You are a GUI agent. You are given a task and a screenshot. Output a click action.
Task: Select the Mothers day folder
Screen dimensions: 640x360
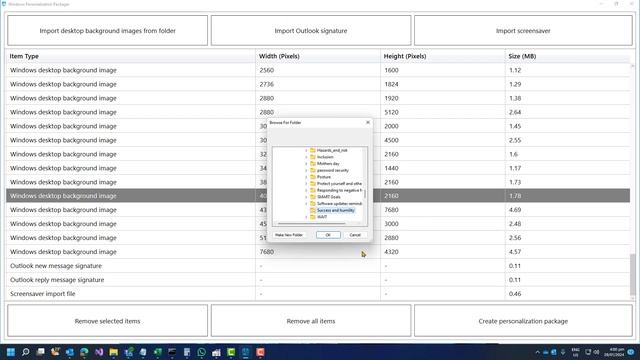tap(328, 164)
